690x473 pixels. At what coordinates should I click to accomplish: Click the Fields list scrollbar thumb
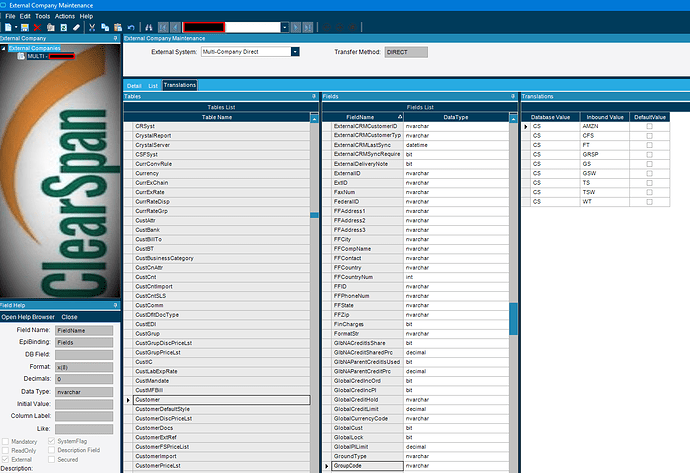point(513,319)
